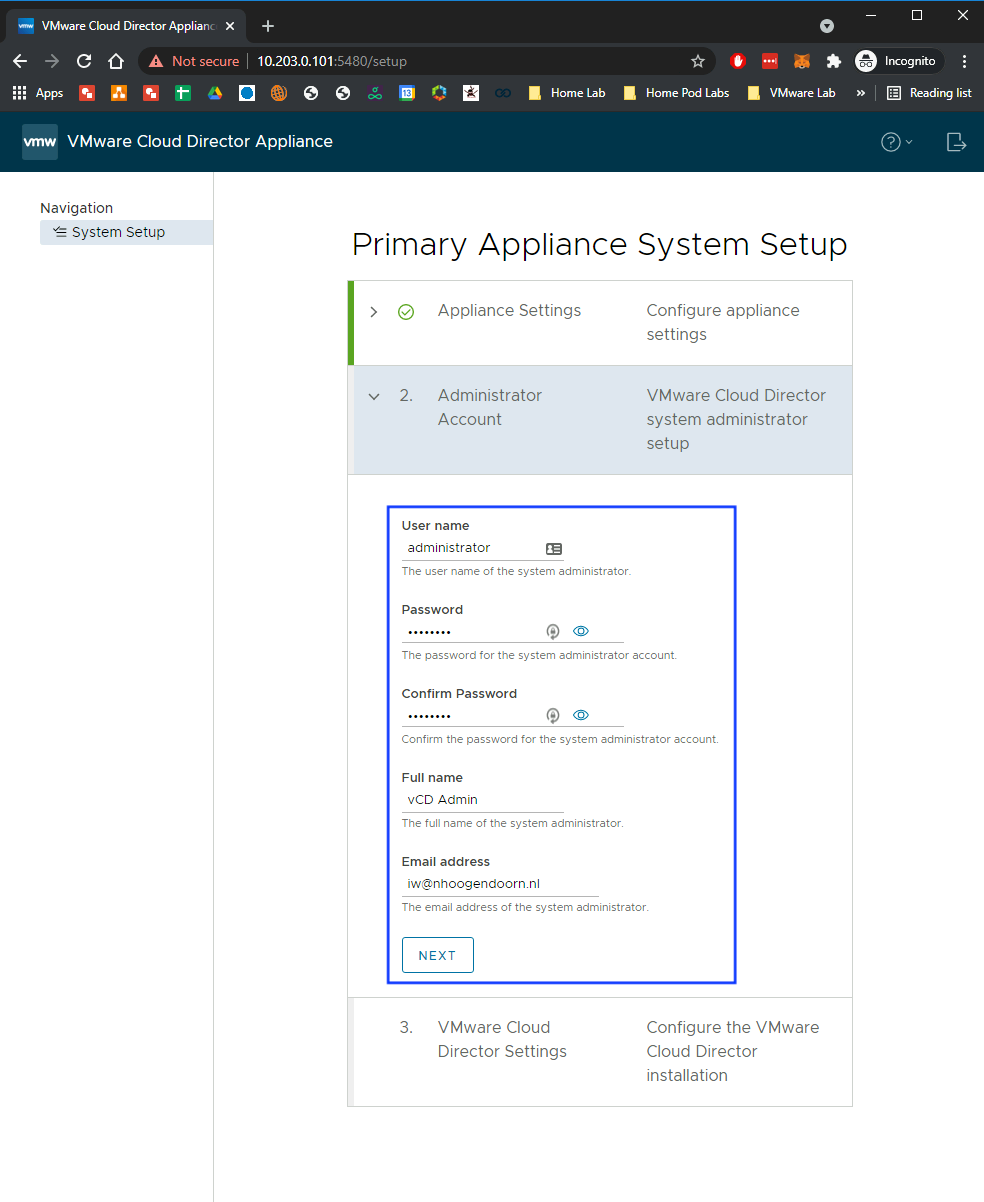
Task: Open the help menu in the appliance header
Action: point(896,142)
